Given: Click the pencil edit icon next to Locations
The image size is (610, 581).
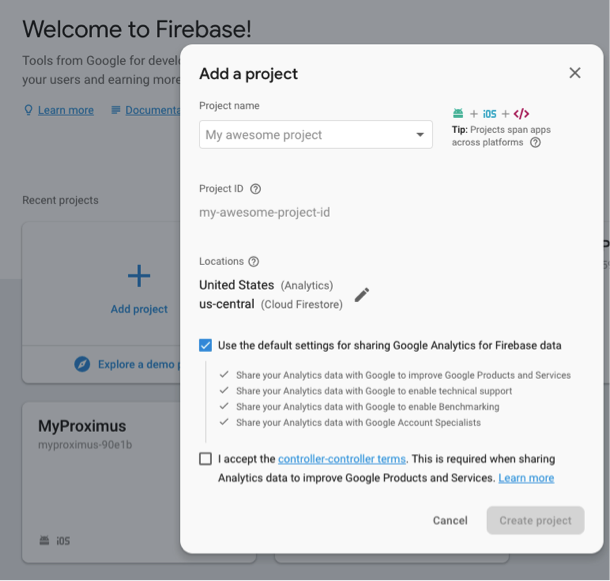Looking at the screenshot, I should point(362,294).
